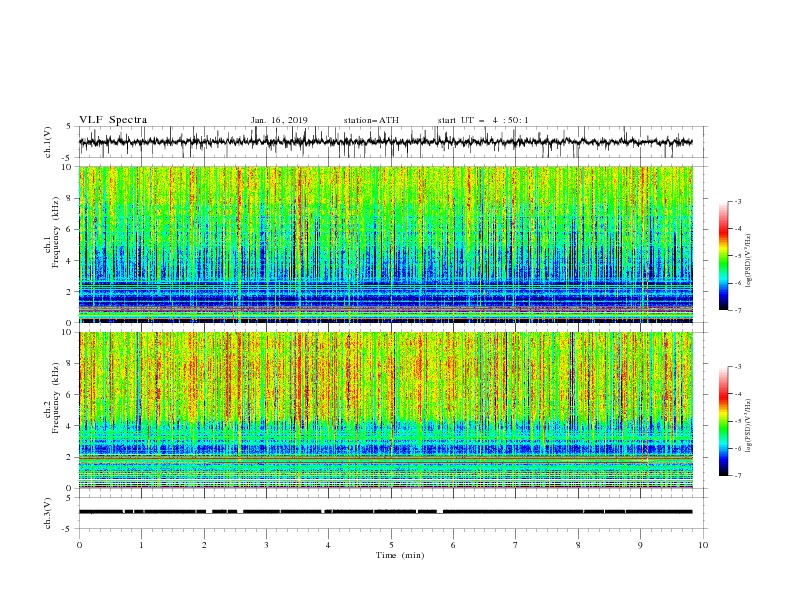The image size is (792, 612).
Task: Click the "-5" lower tick on the ch.3(V) axis
Action: point(68,529)
